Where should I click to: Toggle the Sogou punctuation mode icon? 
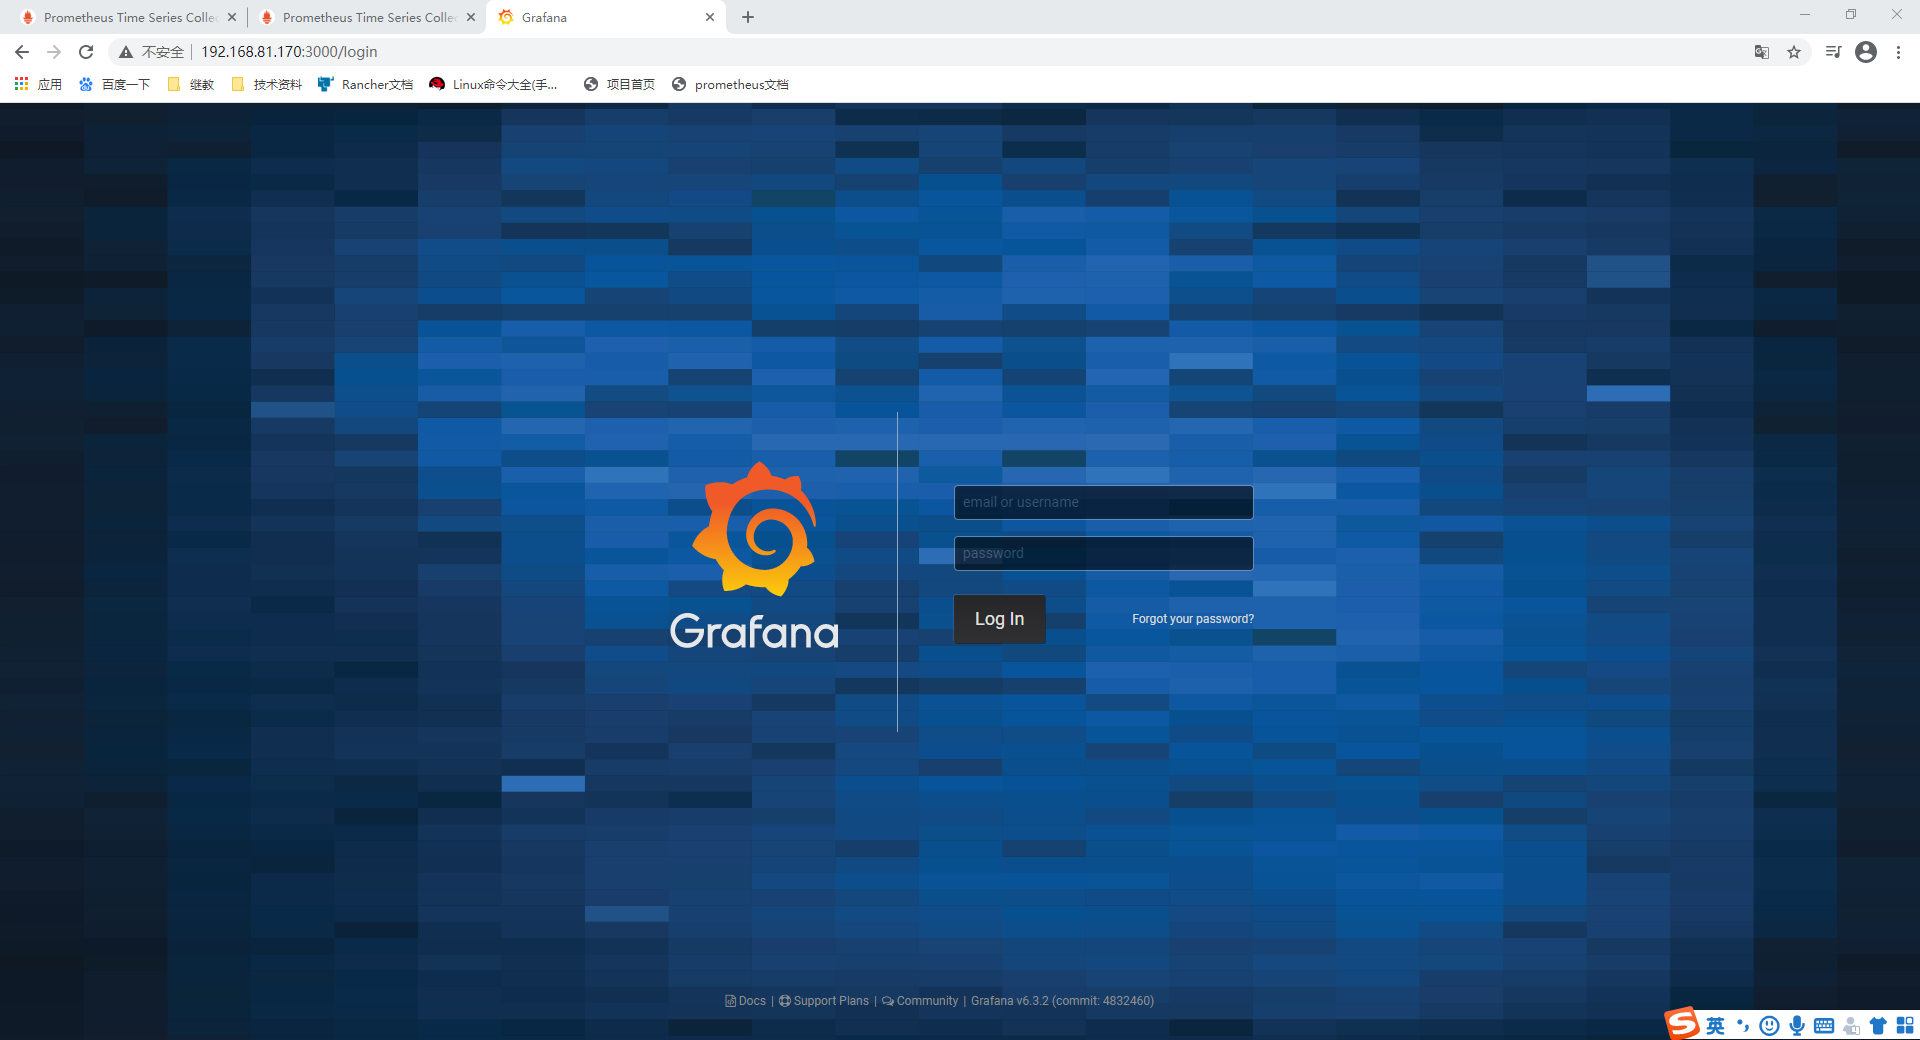tap(1743, 1026)
